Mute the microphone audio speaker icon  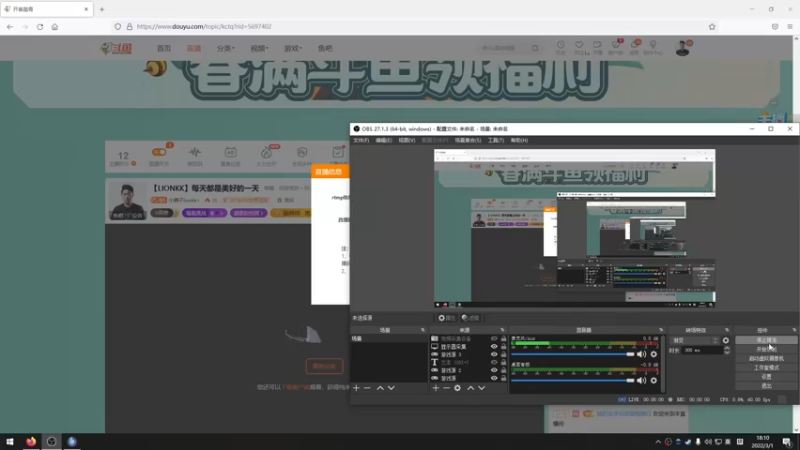point(642,354)
